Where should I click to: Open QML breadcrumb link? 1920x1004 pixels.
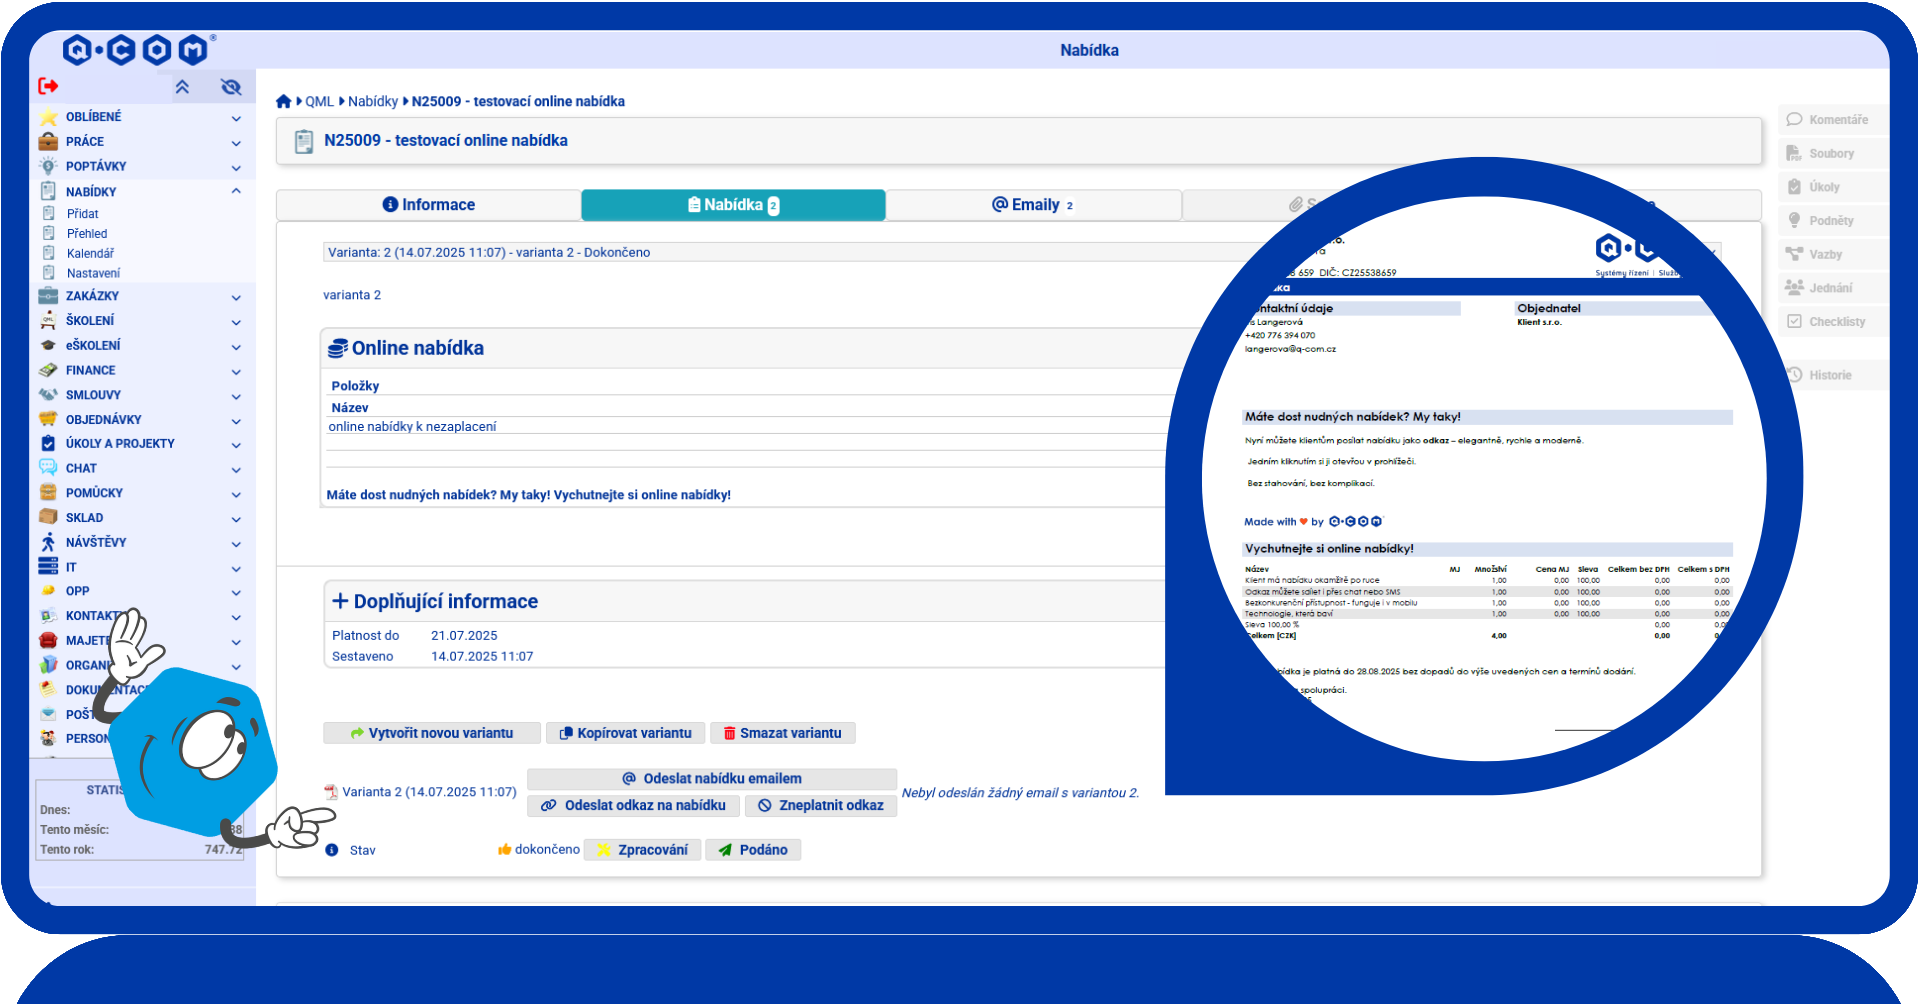[x=320, y=101]
